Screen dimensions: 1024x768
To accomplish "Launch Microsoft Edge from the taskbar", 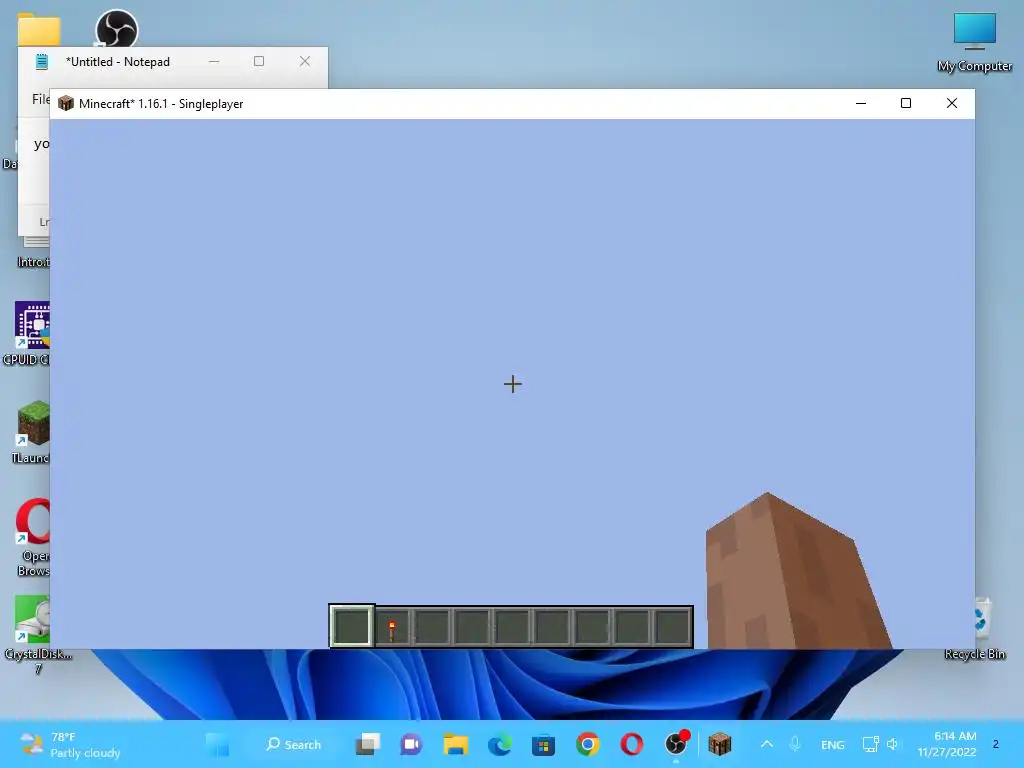I will point(500,744).
